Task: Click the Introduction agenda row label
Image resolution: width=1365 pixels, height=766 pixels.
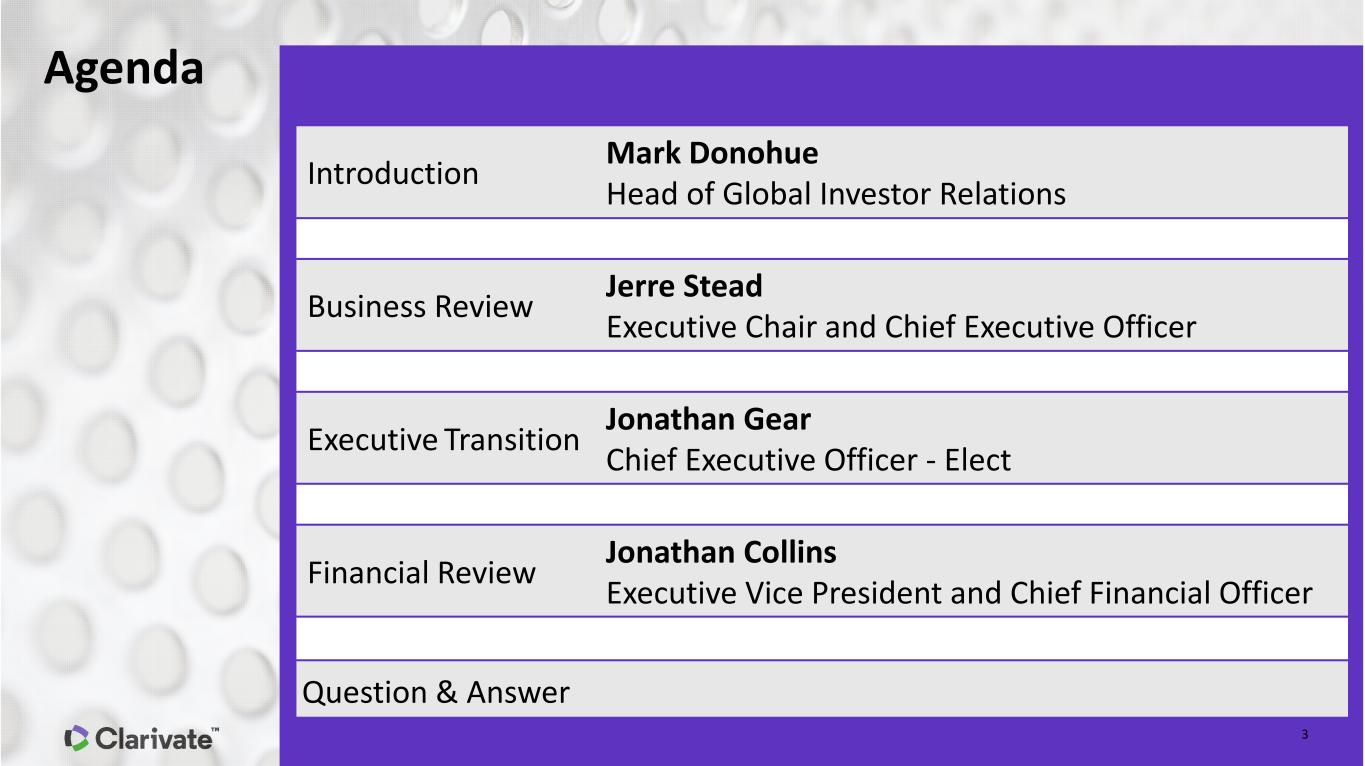Action: [x=393, y=174]
